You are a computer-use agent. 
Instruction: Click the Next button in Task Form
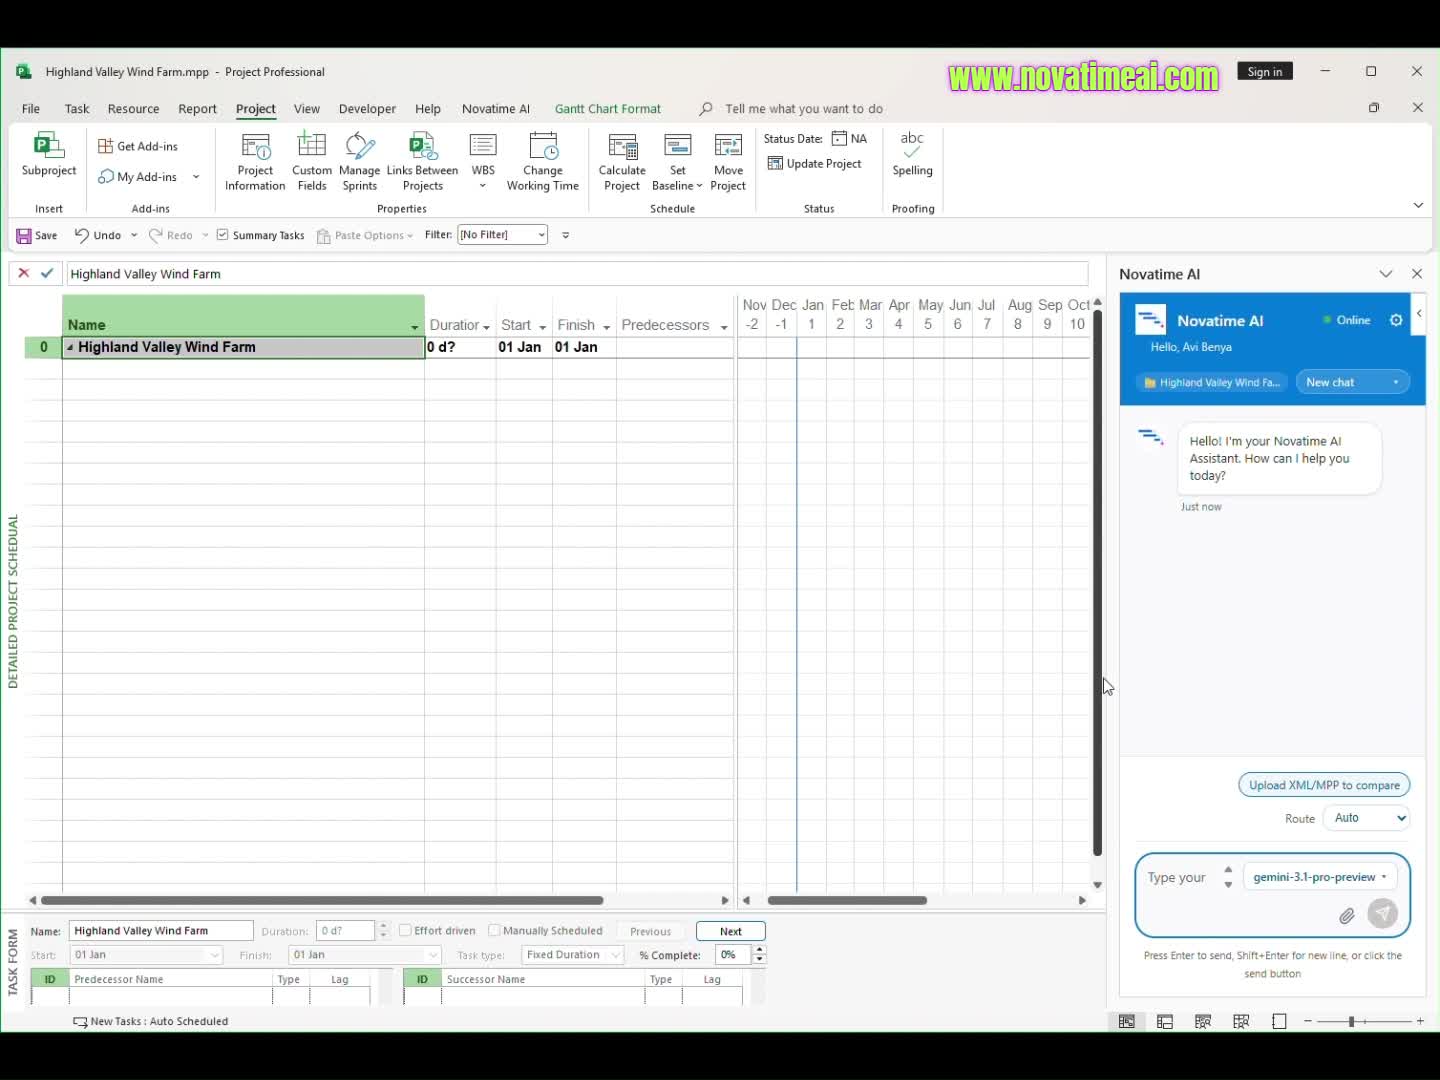coord(731,931)
